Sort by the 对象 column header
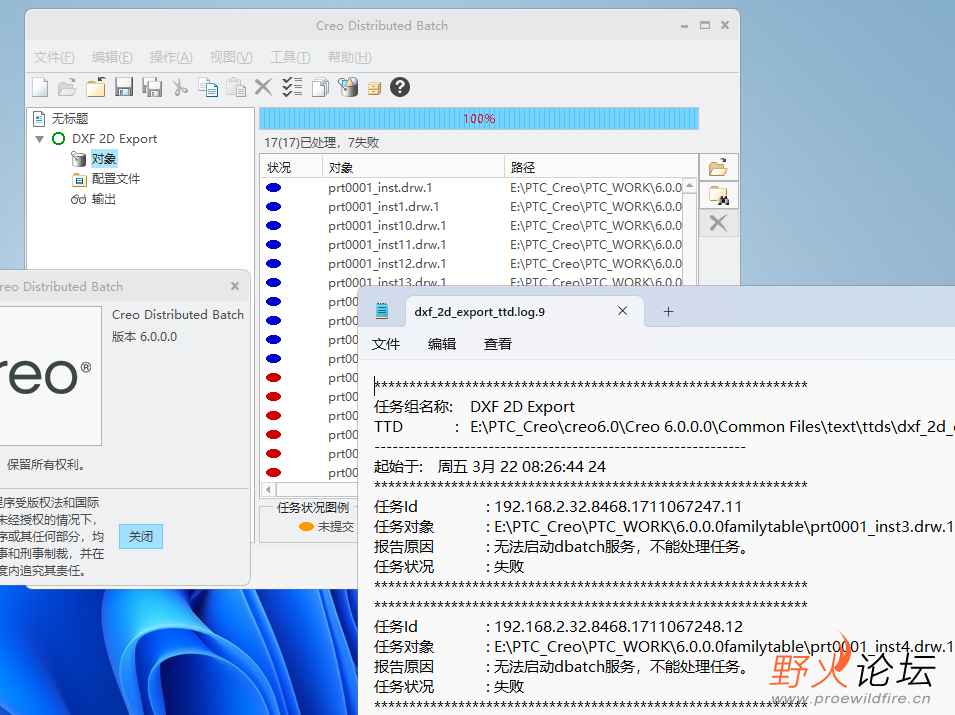Screen dimensions: 955x715 tap(413, 167)
